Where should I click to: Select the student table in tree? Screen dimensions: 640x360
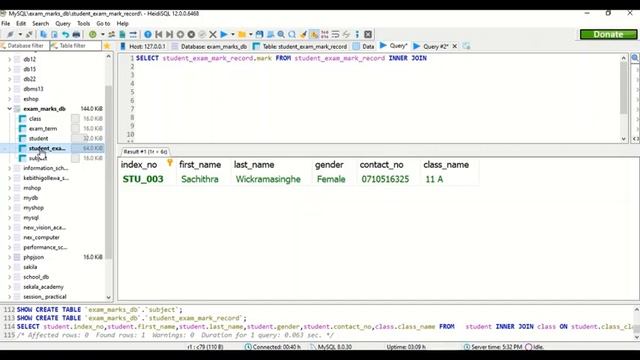38,138
